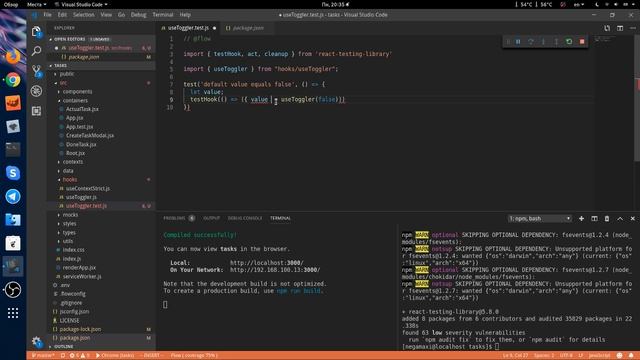Open the Search view in activity bar

pyautogui.click(x=36, y=51)
